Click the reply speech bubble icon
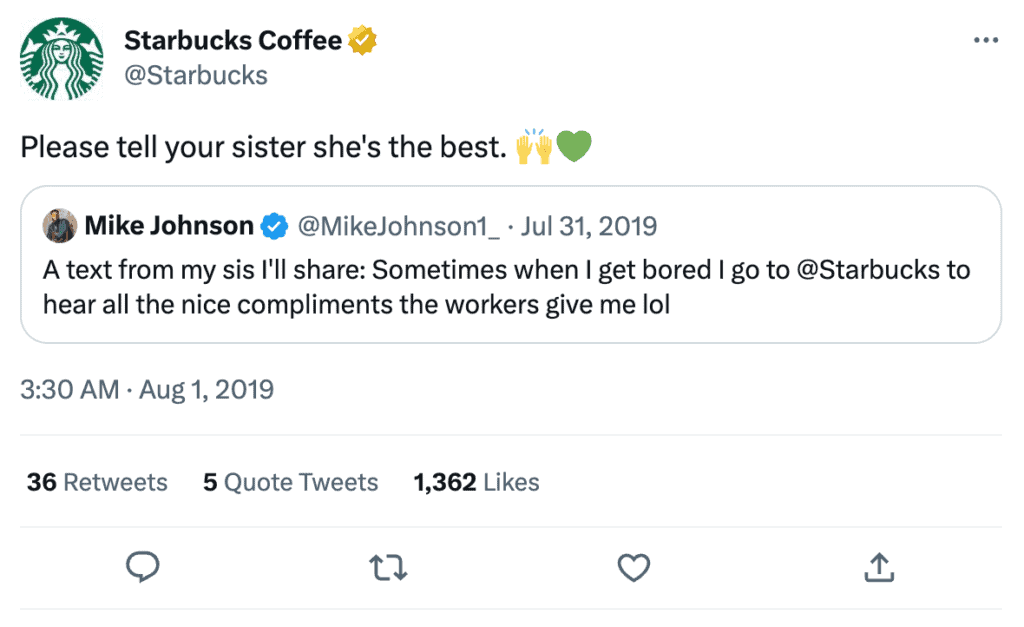Viewport: 1024px width, 627px height. point(143,568)
